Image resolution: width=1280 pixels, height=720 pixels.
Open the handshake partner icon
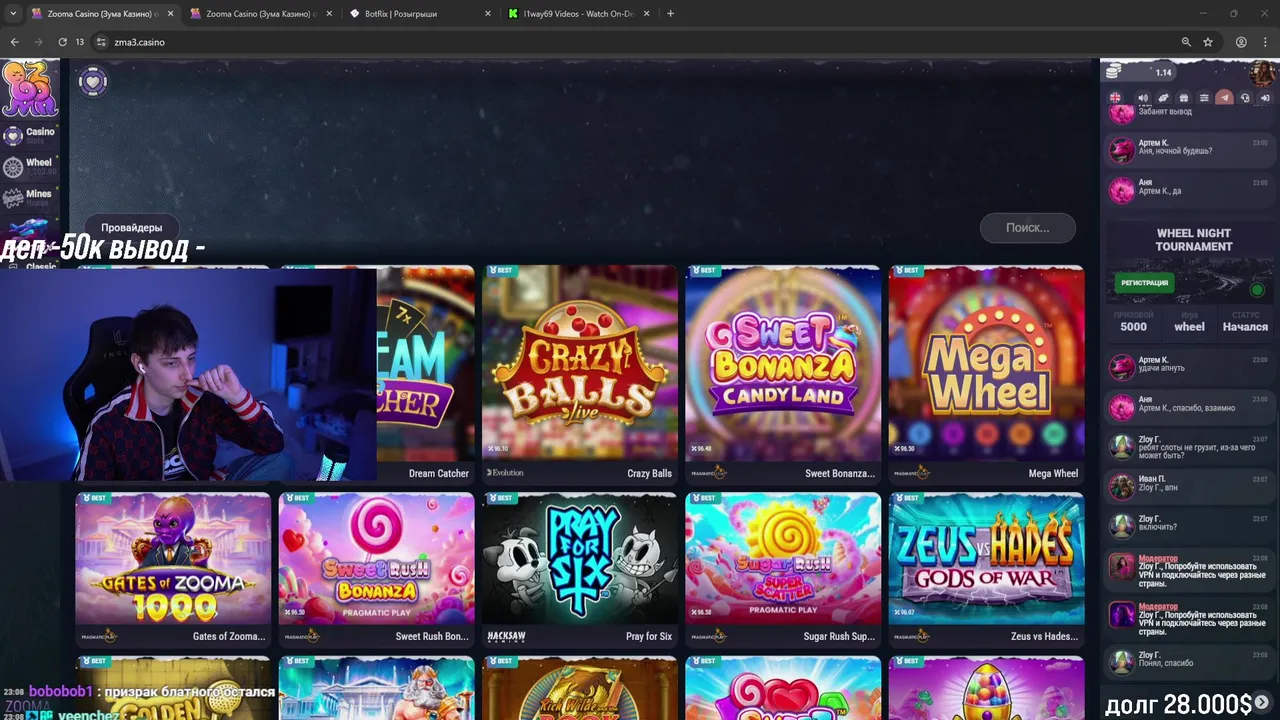click(1163, 98)
